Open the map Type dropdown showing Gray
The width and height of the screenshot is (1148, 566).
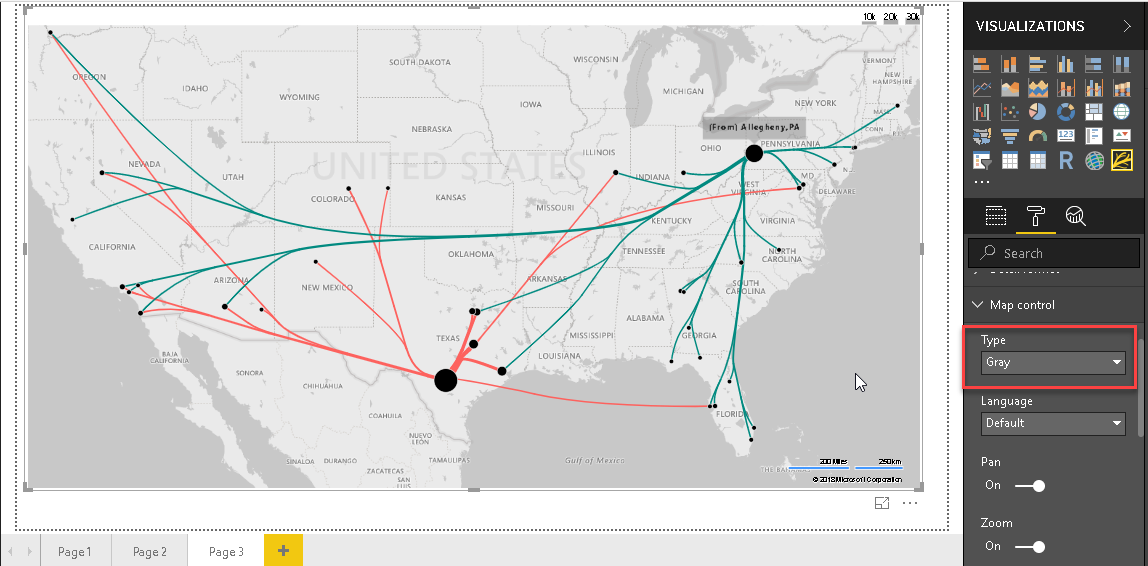point(1053,363)
